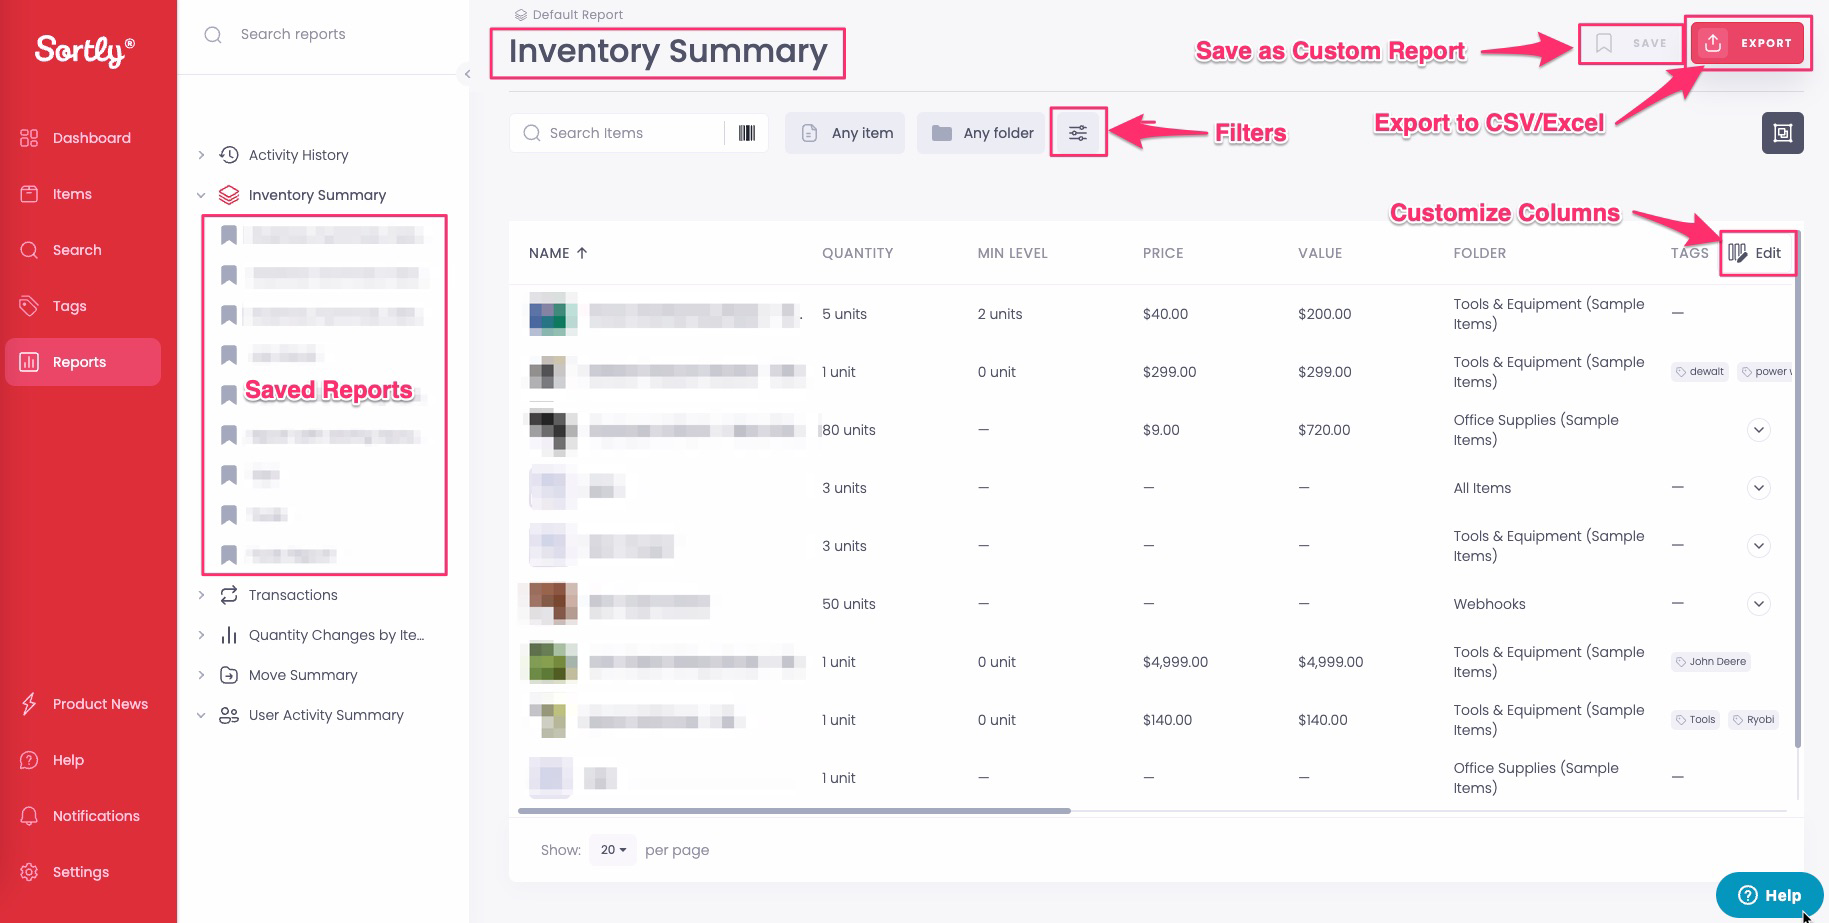The width and height of the screenshot is (1829, 923).
Task: Open Settings gear in sidebar
Action: click(x=30, y=872)
